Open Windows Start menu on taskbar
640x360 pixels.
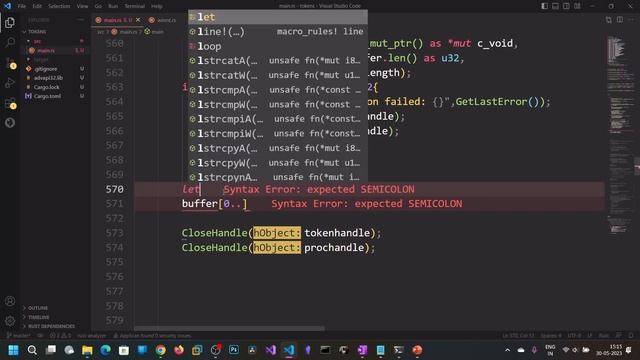coord(13,350)
